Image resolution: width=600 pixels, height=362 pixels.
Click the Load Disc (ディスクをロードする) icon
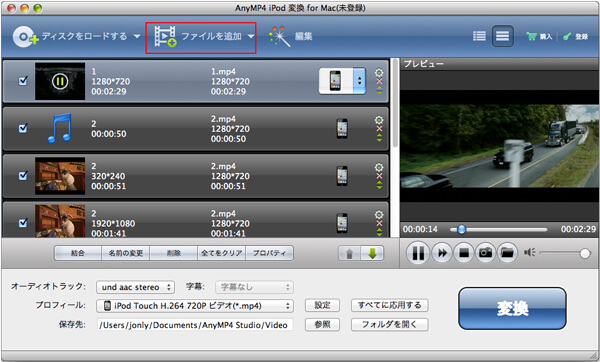[25, 37]
